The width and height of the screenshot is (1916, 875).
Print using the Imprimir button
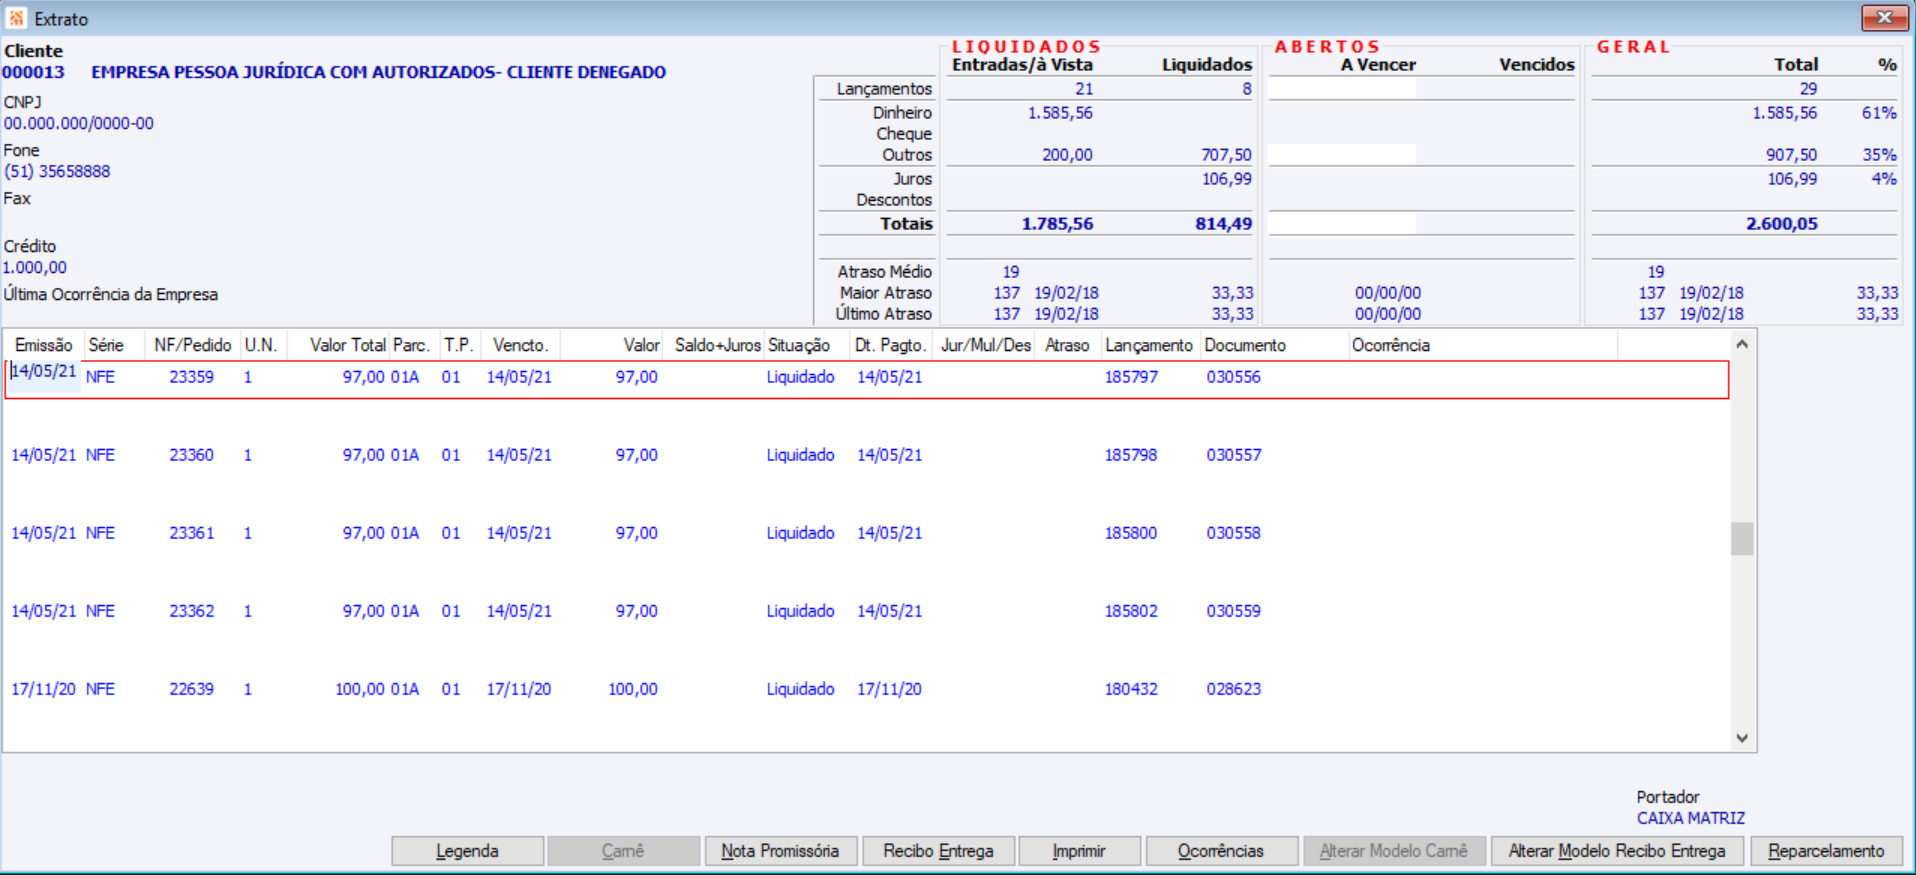pos(1079,851)
